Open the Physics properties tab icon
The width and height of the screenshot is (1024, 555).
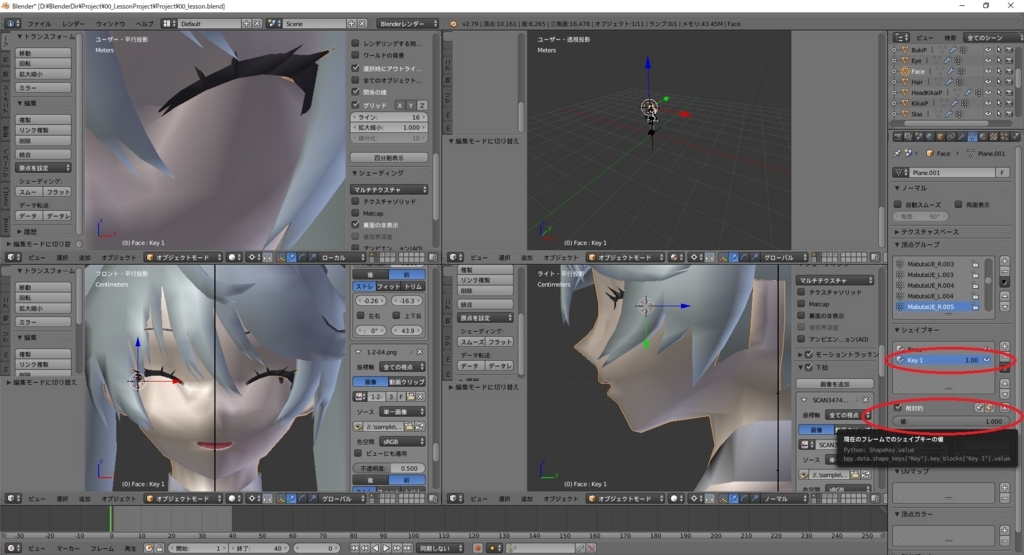pos(1015,136)
